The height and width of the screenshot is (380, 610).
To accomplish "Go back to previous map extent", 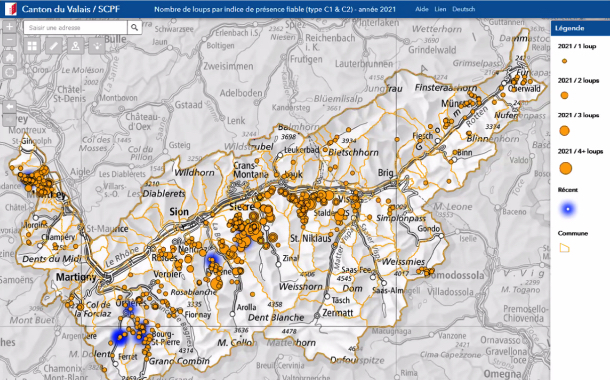I will pos(10,106).
